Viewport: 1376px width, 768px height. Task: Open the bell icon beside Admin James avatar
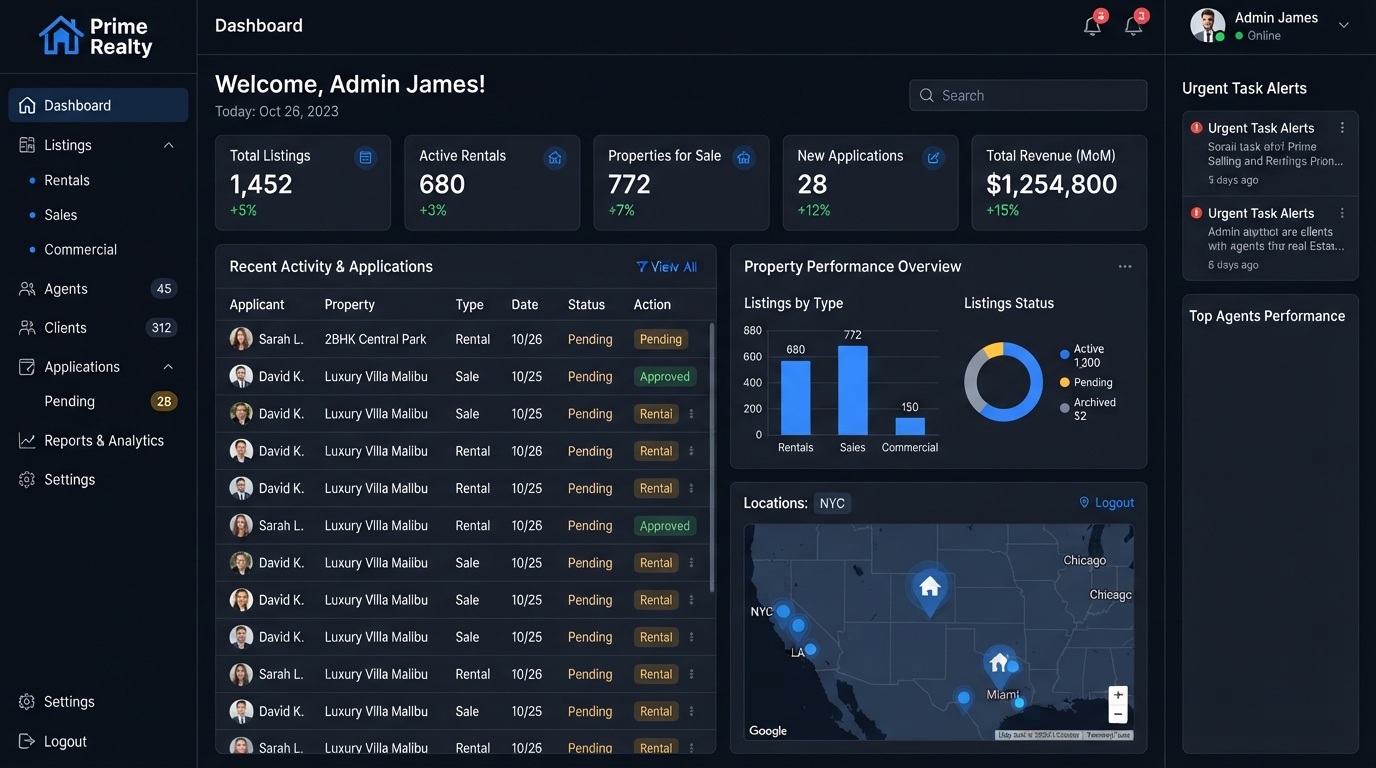tap(1134, 25)
